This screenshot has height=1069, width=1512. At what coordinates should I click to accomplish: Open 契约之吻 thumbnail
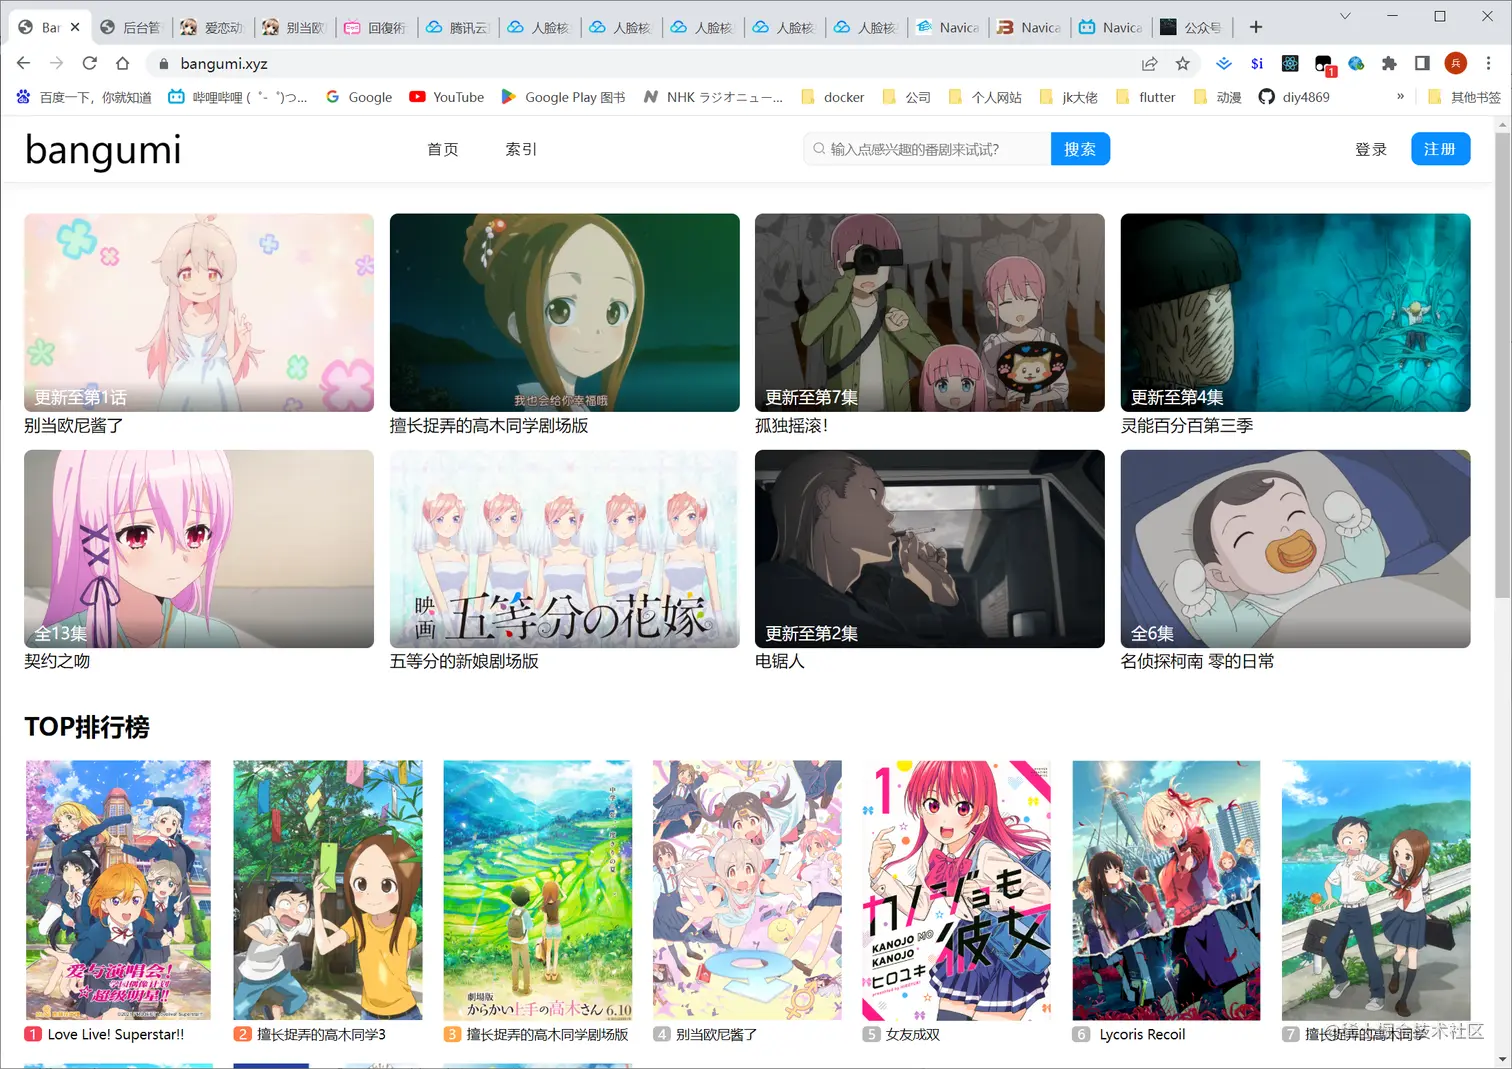point(199,548)
